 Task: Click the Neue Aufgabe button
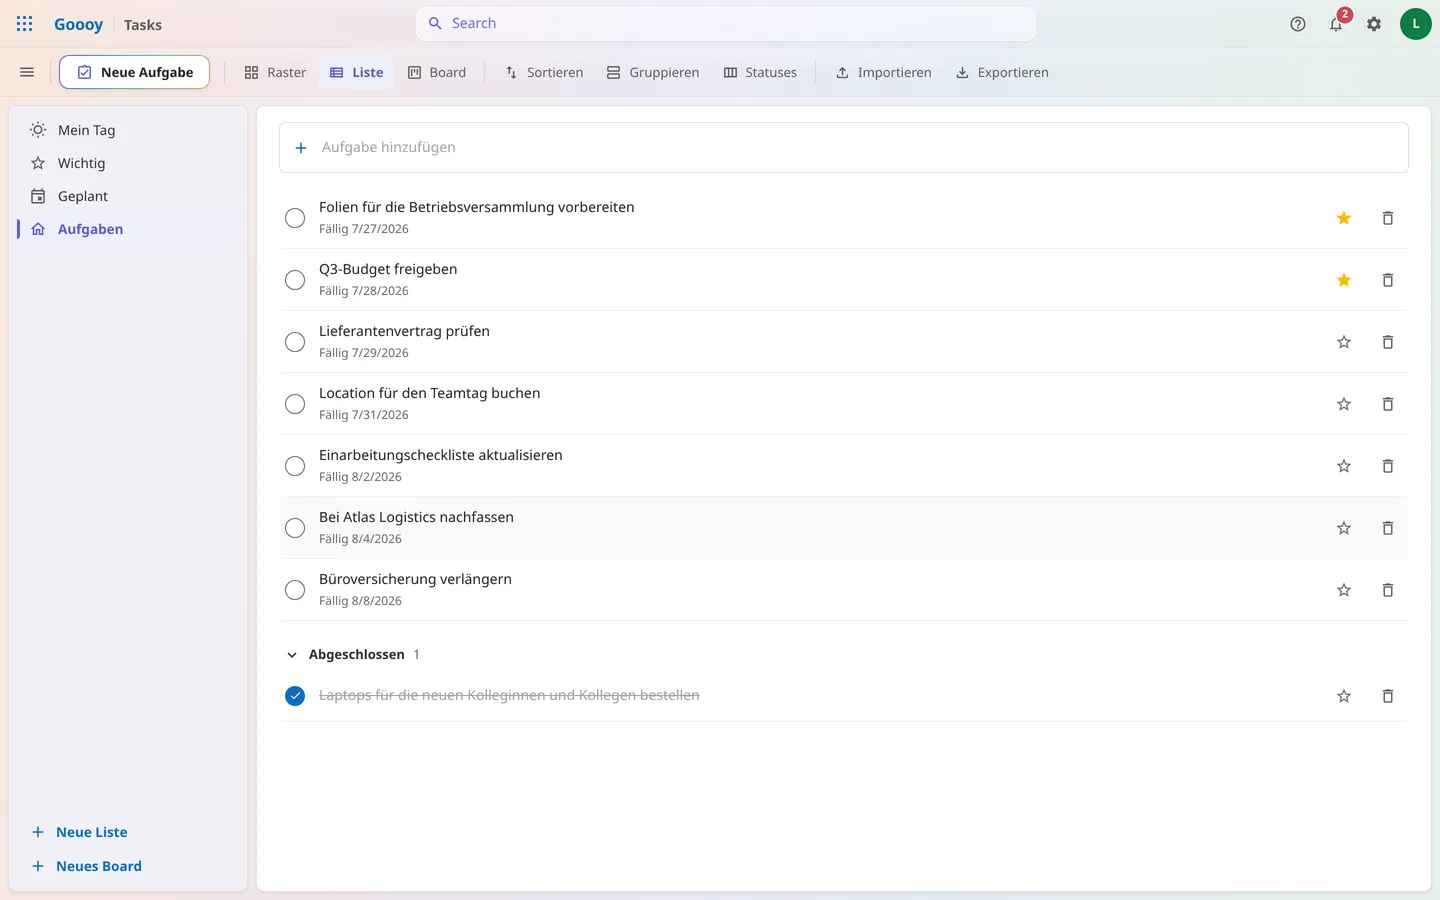[x=134, y=72]
